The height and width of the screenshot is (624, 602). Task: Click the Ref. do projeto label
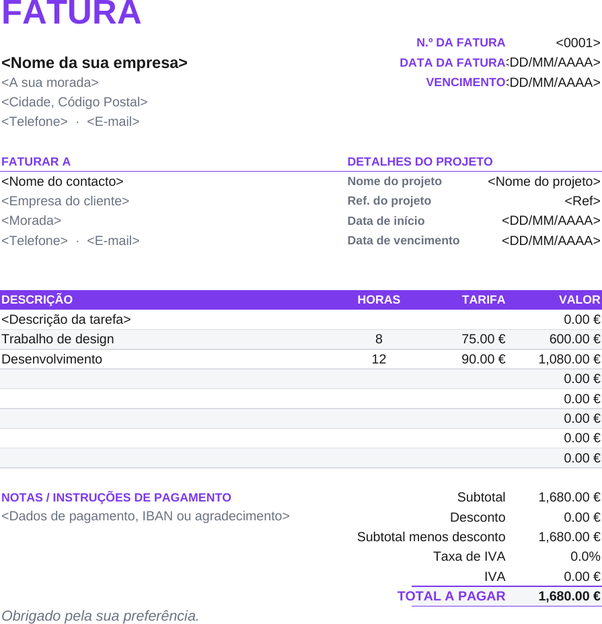(x=389, y=201)
